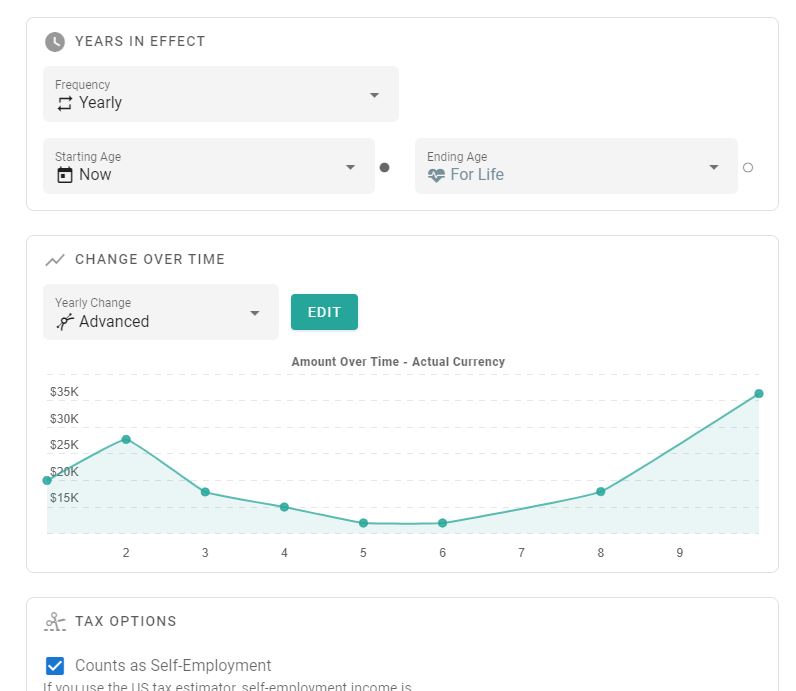The width and height of the screenshot is (796, 691).
Task: Click the heartbeat icon in Ending Age
Action: pyautogui.click(x=436, y=175)
